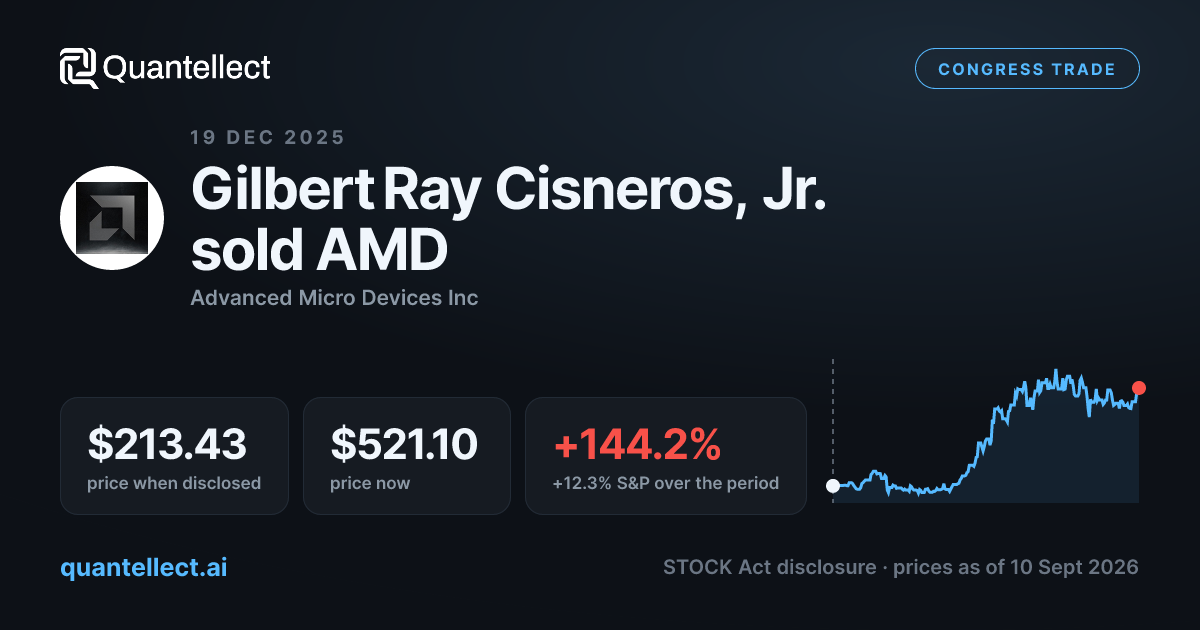Click the AMD company logo avatar

point(112,218)
